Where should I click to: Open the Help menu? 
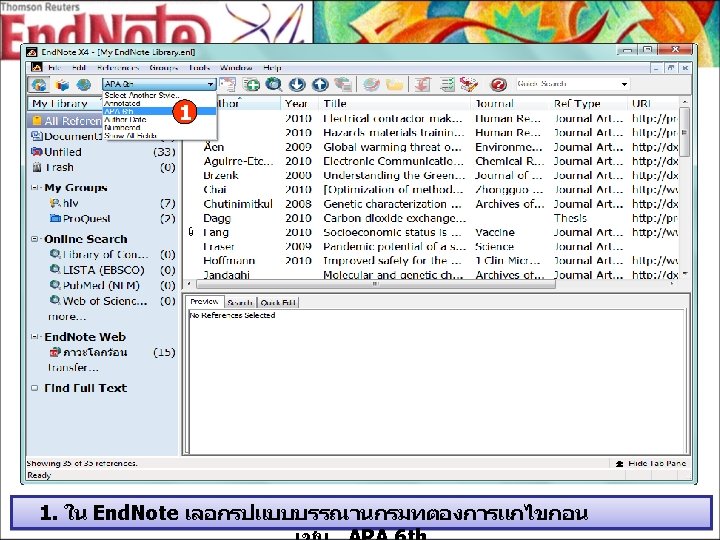(x=272, y=68)
